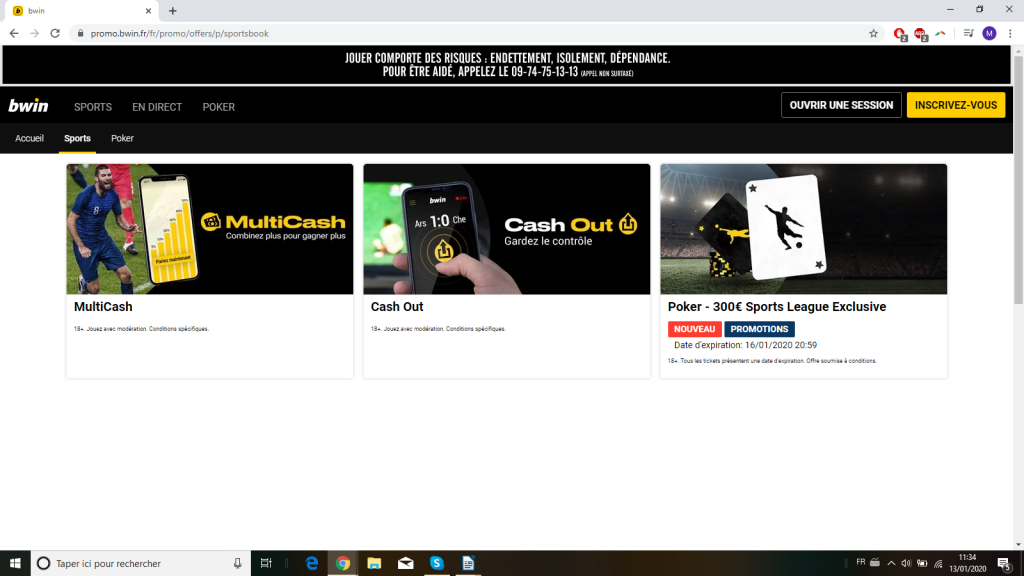Click OUVRIR UNE SESSION button
Image resolution: width=1024 pixels, height=576 pixels.
pos(841,105)
